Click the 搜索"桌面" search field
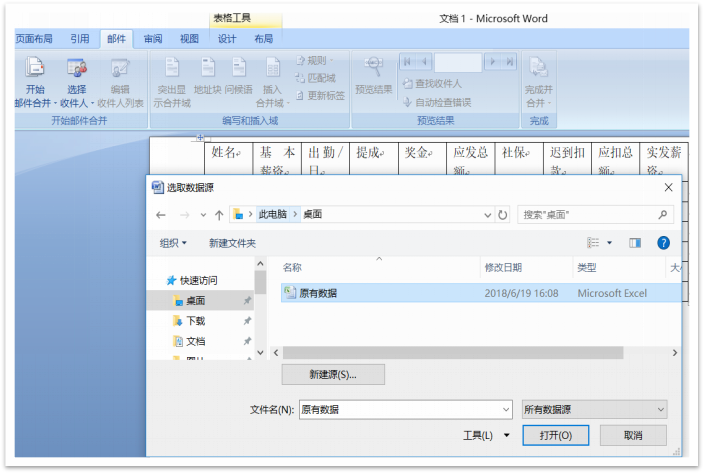Image resolution: width=704 pixels, height=473 pixels. (587, 214)
